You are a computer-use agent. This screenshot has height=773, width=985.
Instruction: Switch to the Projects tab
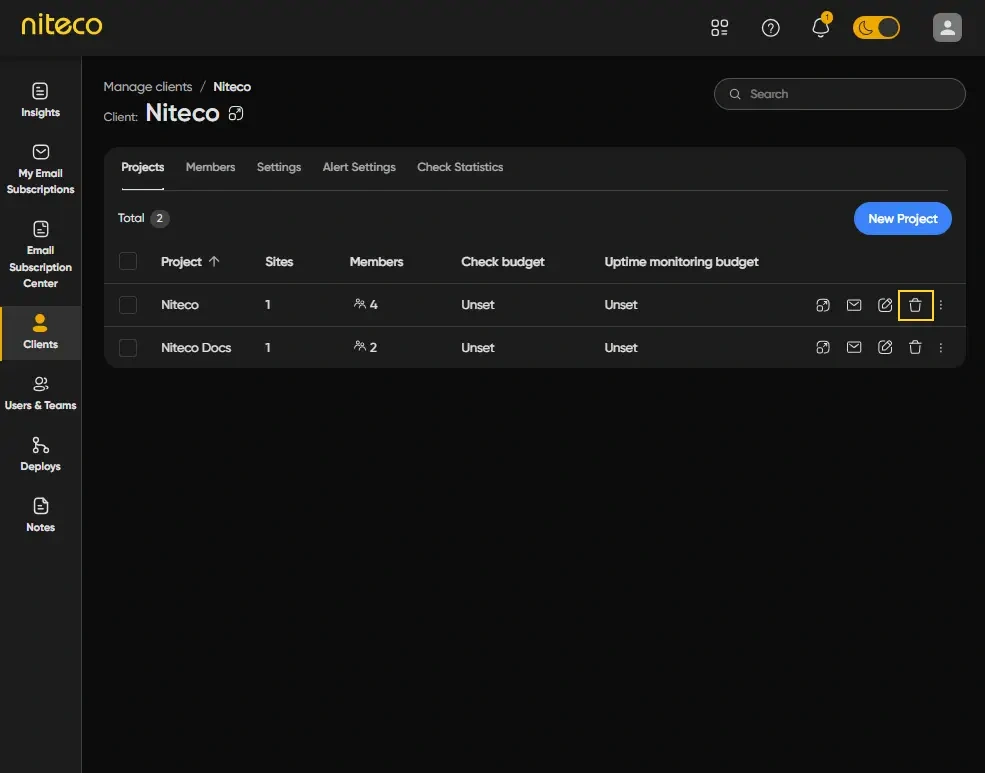tap(143, 168)
